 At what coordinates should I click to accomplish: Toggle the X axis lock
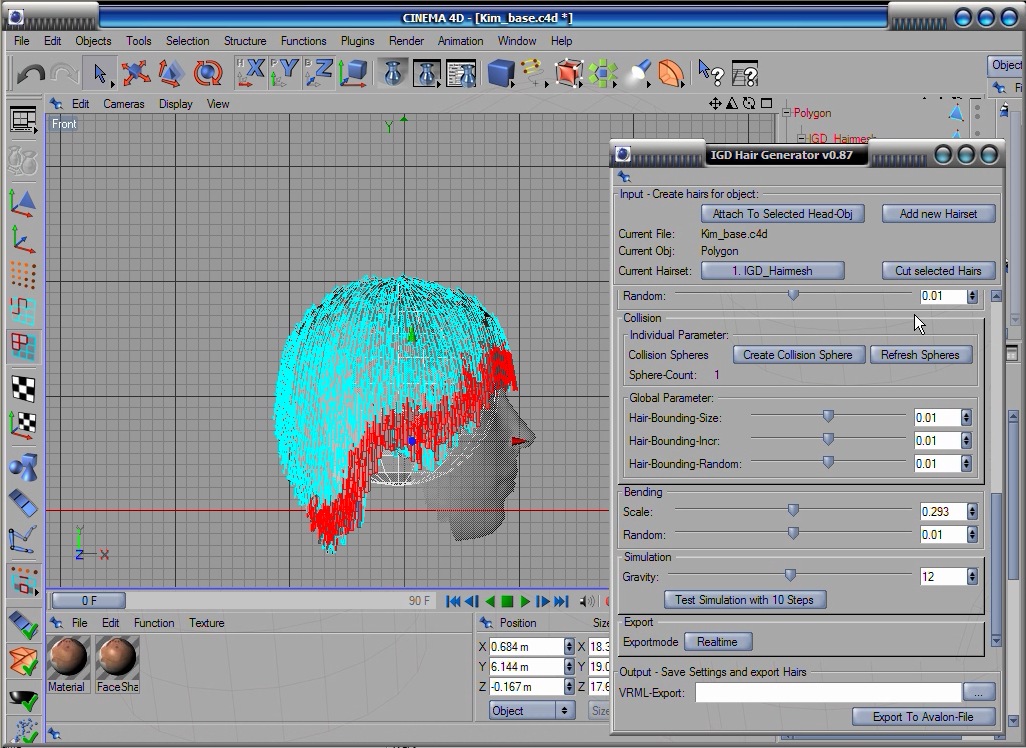251,73
